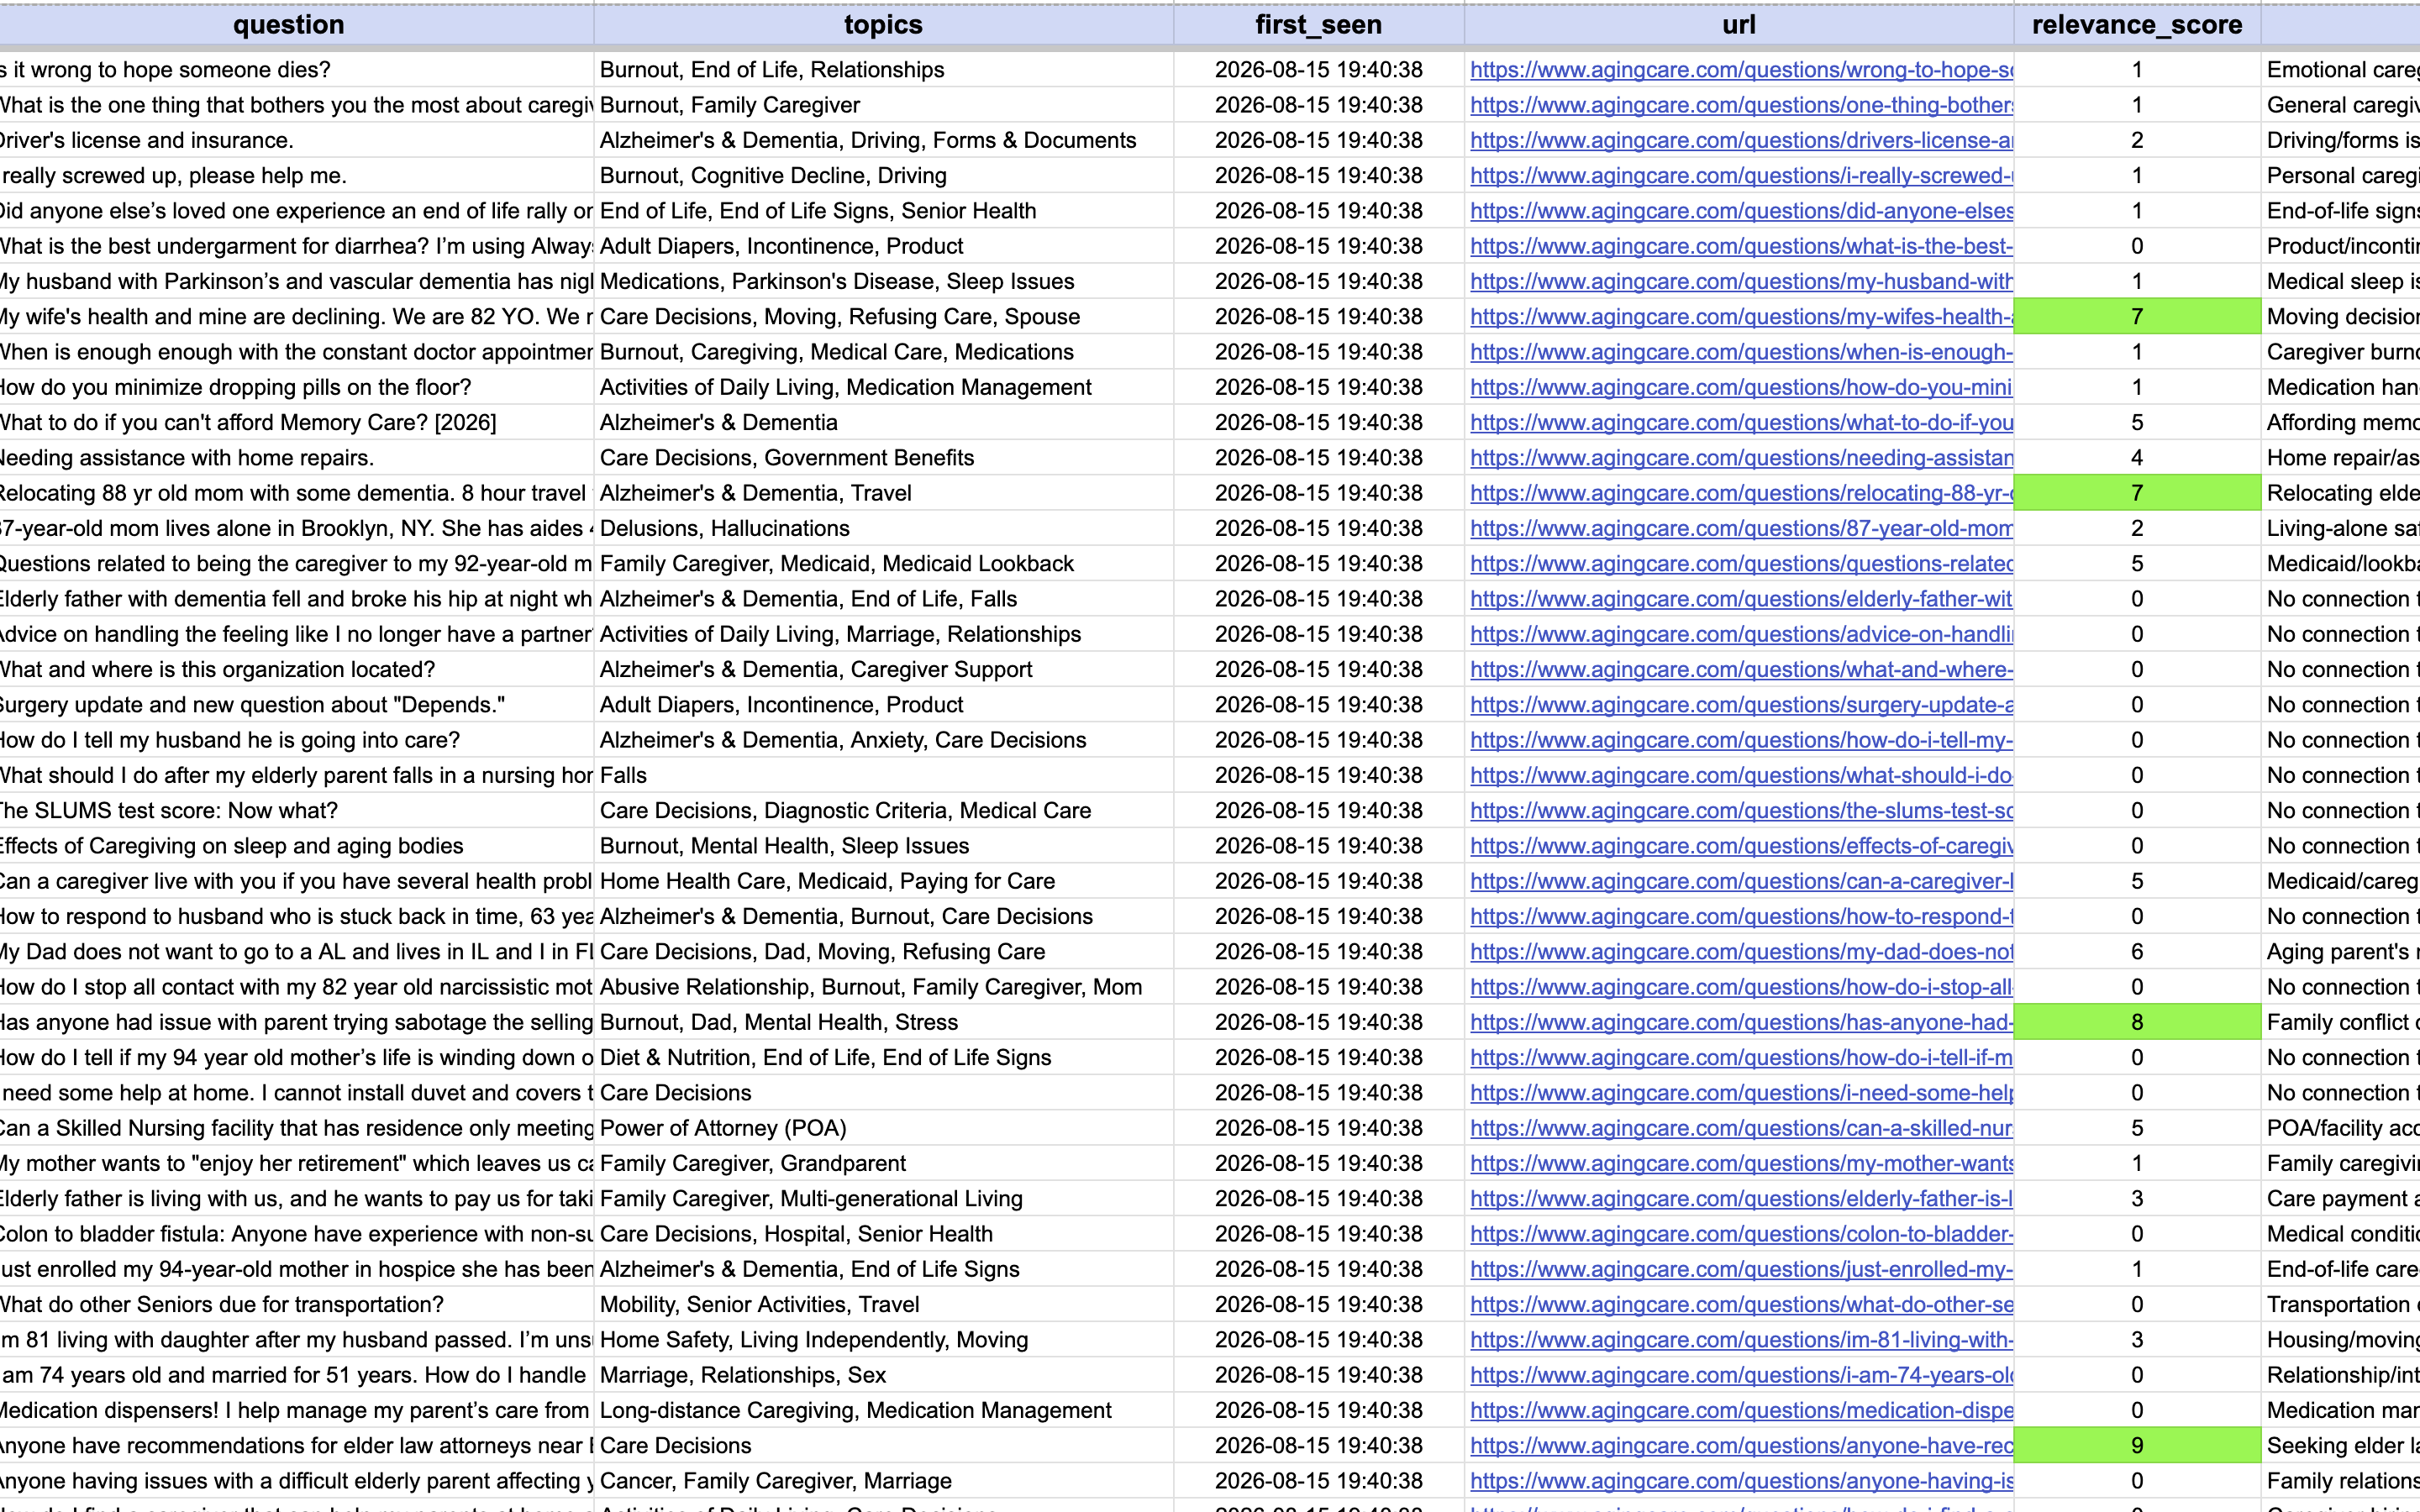Select 'Needing assistance with home repairs.' cell
Viewport: 2420px width, 1512px height.
296,458
